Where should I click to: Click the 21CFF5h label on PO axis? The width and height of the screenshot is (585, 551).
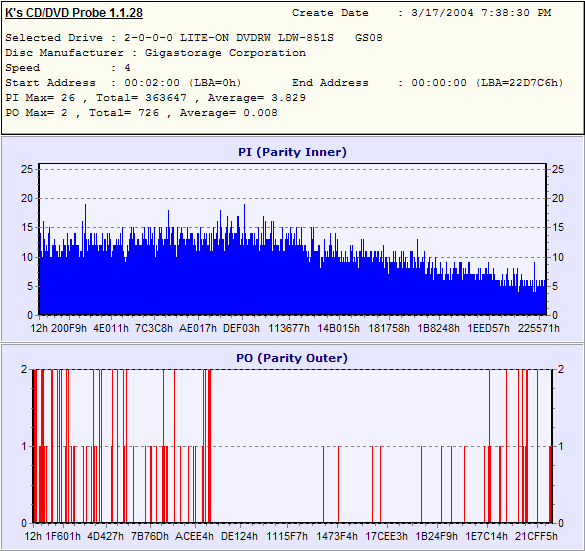click(536, 536)
